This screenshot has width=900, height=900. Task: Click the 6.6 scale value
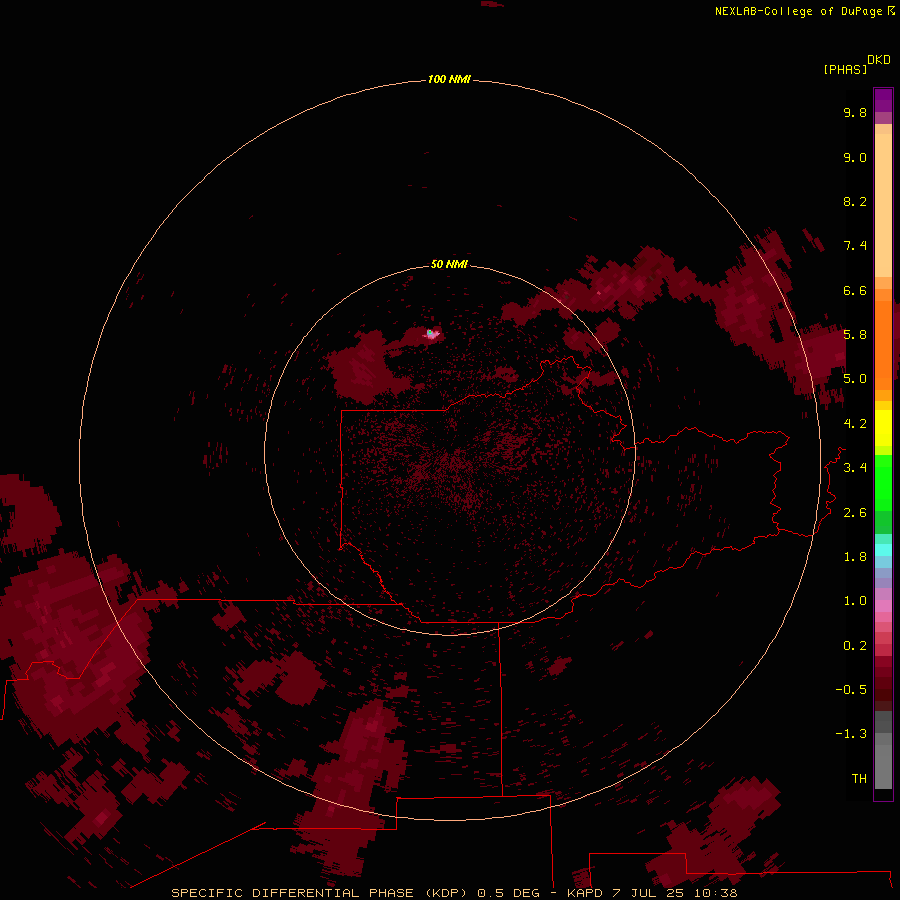coord(855,290)
